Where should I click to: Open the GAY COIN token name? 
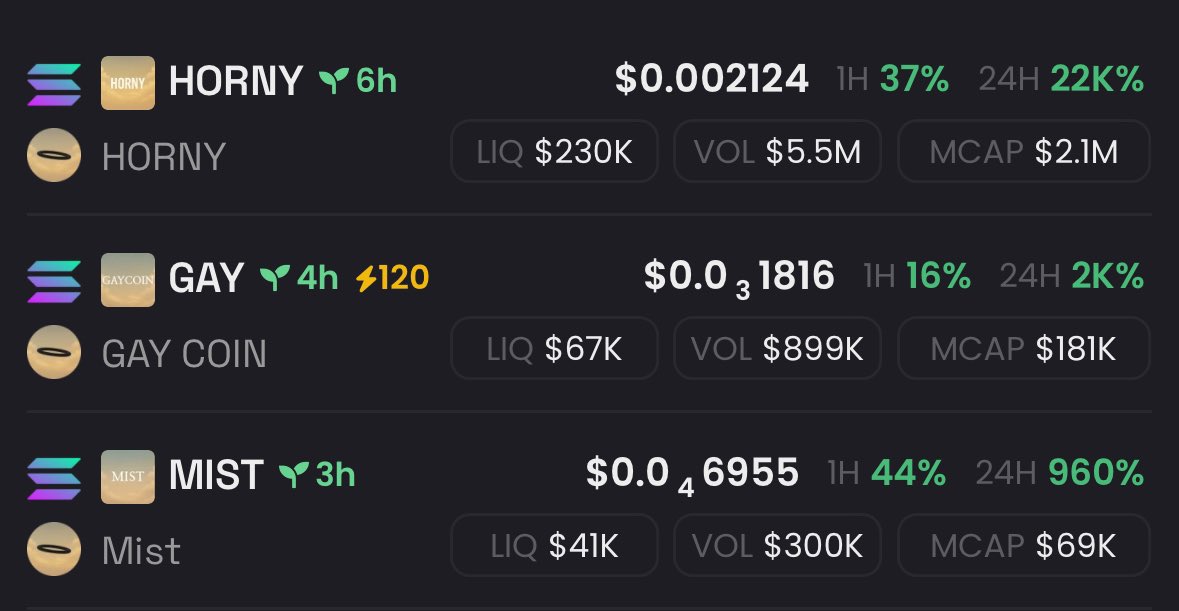[x=184, y=353]
